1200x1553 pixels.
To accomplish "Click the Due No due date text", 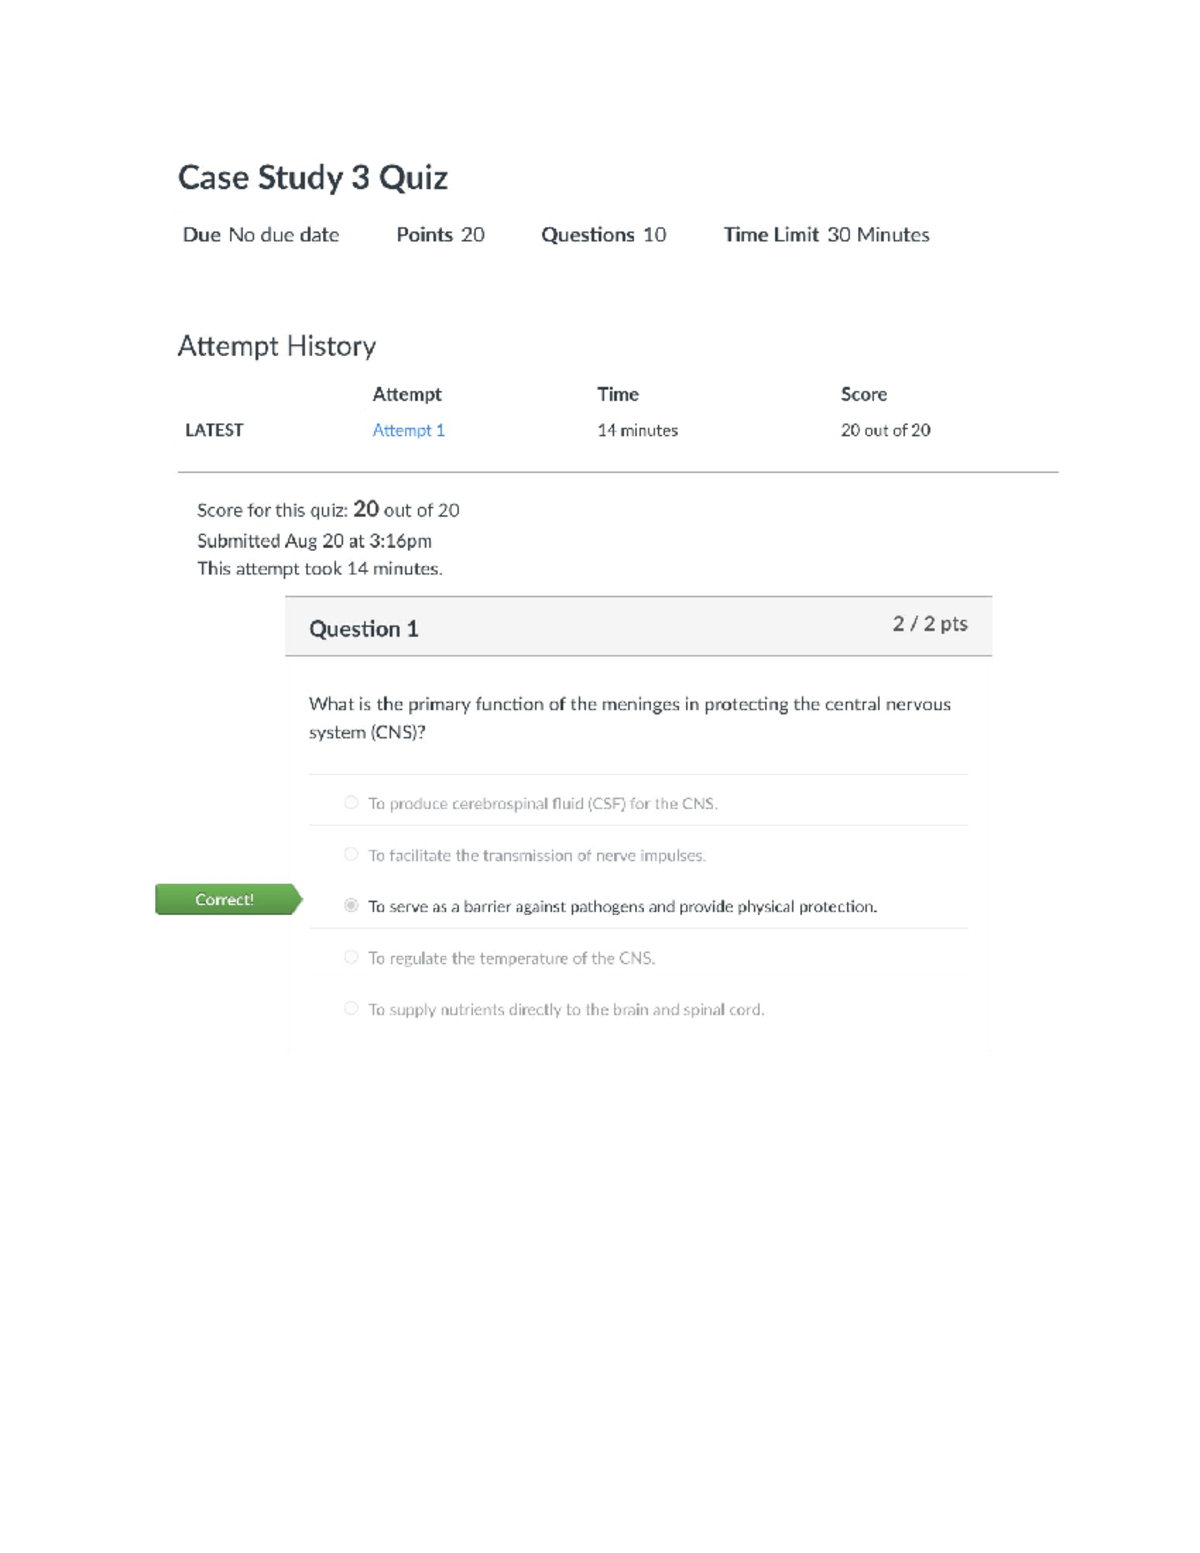I will click(x=260, y=235).
